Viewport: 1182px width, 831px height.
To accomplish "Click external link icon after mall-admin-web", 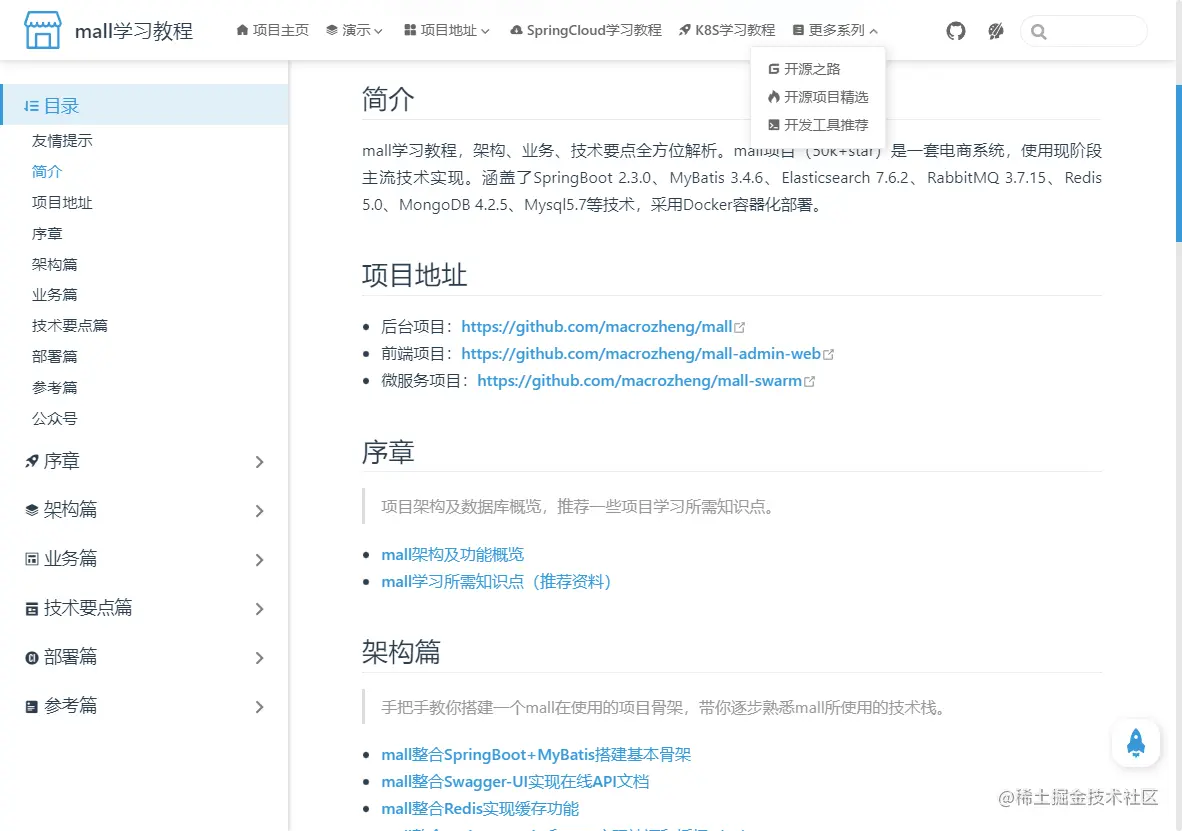I will pos(828,354).
